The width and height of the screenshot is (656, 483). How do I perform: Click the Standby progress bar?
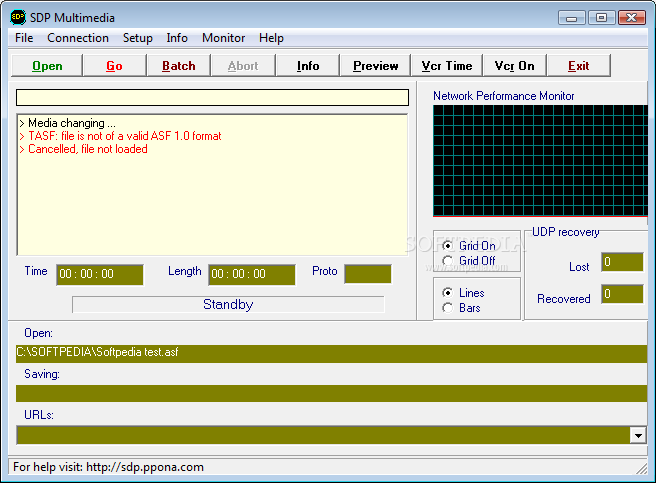[x=228, y=304]
